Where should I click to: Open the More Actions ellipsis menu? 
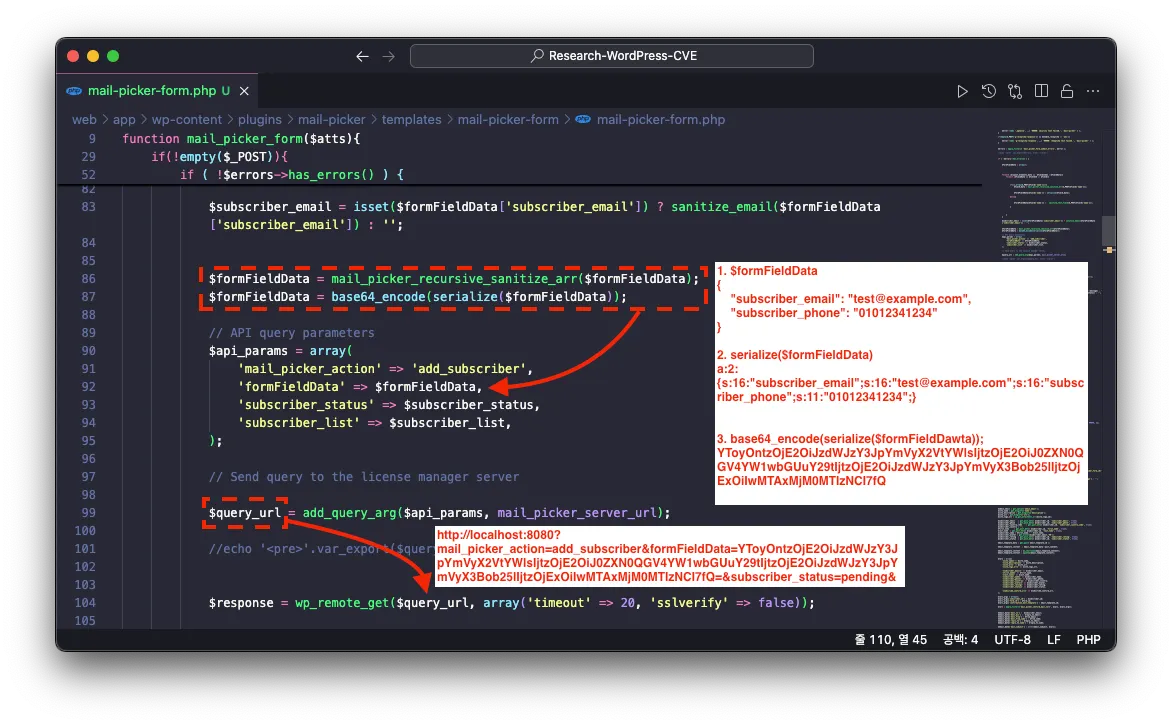point(1093,91)
